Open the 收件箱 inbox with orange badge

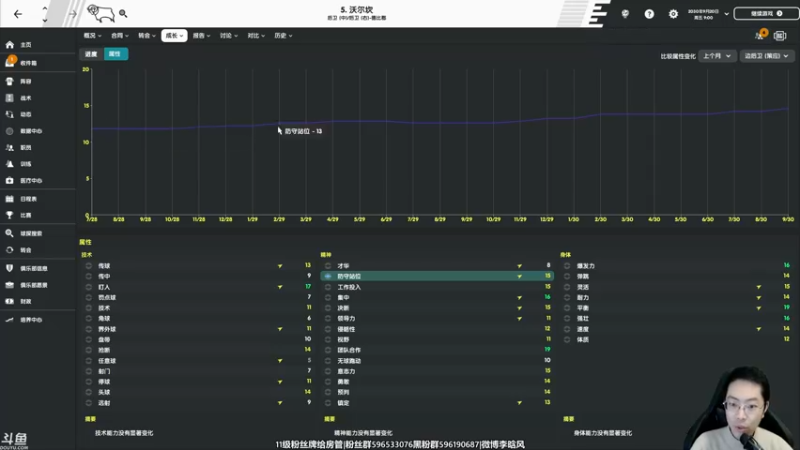click(10, 62)
